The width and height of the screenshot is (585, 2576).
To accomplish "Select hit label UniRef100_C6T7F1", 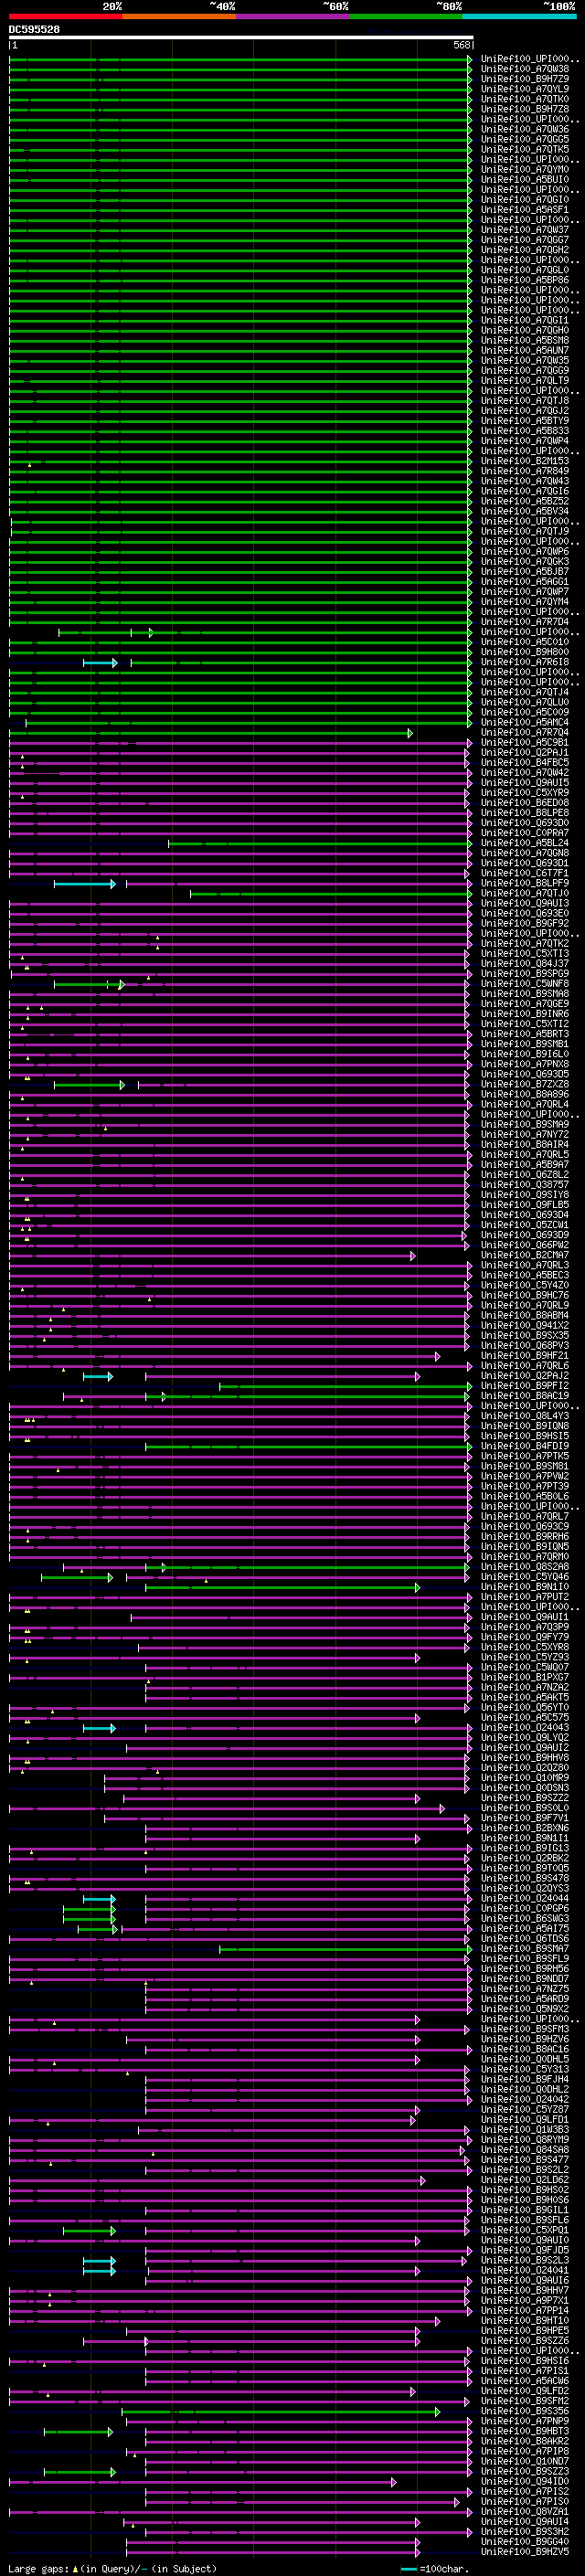I will (x=525, y=873).
